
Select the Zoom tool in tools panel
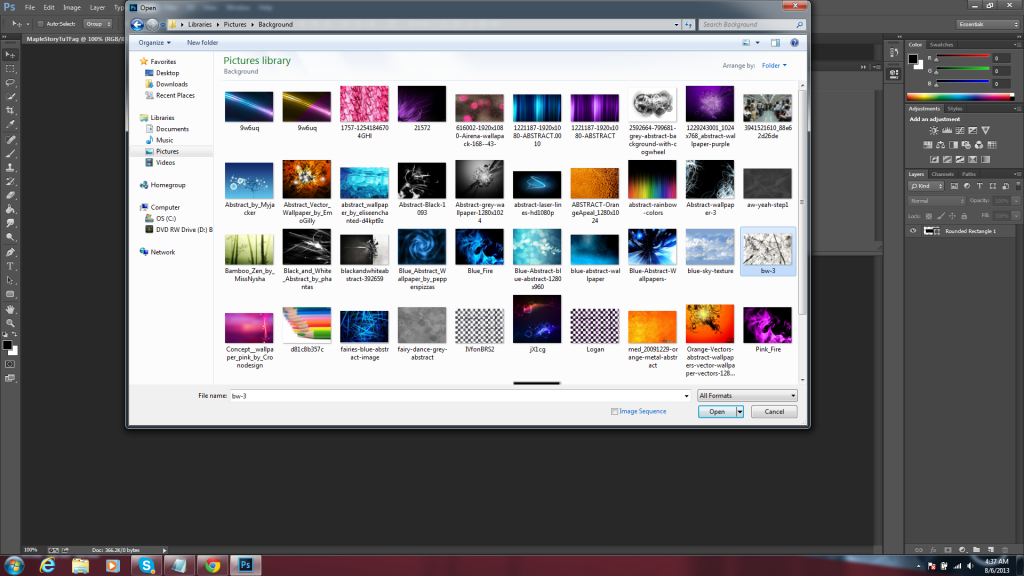(10, 323)
